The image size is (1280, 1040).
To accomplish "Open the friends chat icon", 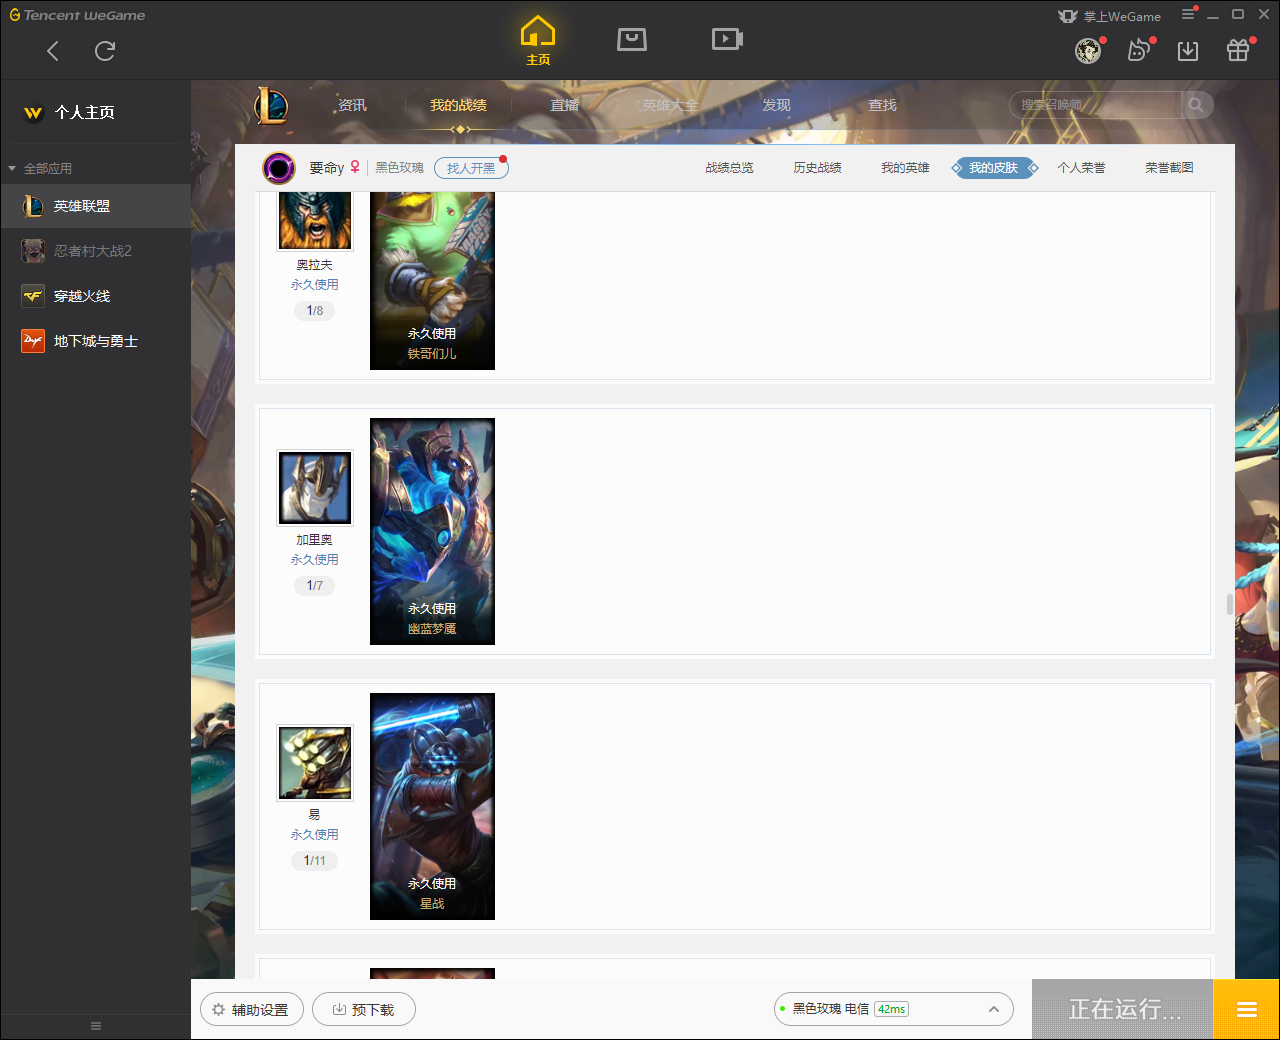I will coord(1138,51).
